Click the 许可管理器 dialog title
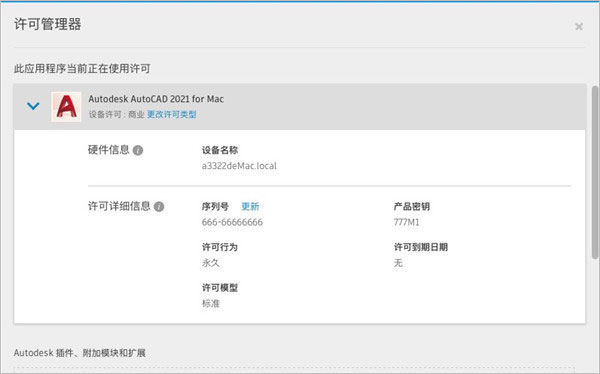Image resolution: width=600 pixels, height=374 pixels. [47, 24]
